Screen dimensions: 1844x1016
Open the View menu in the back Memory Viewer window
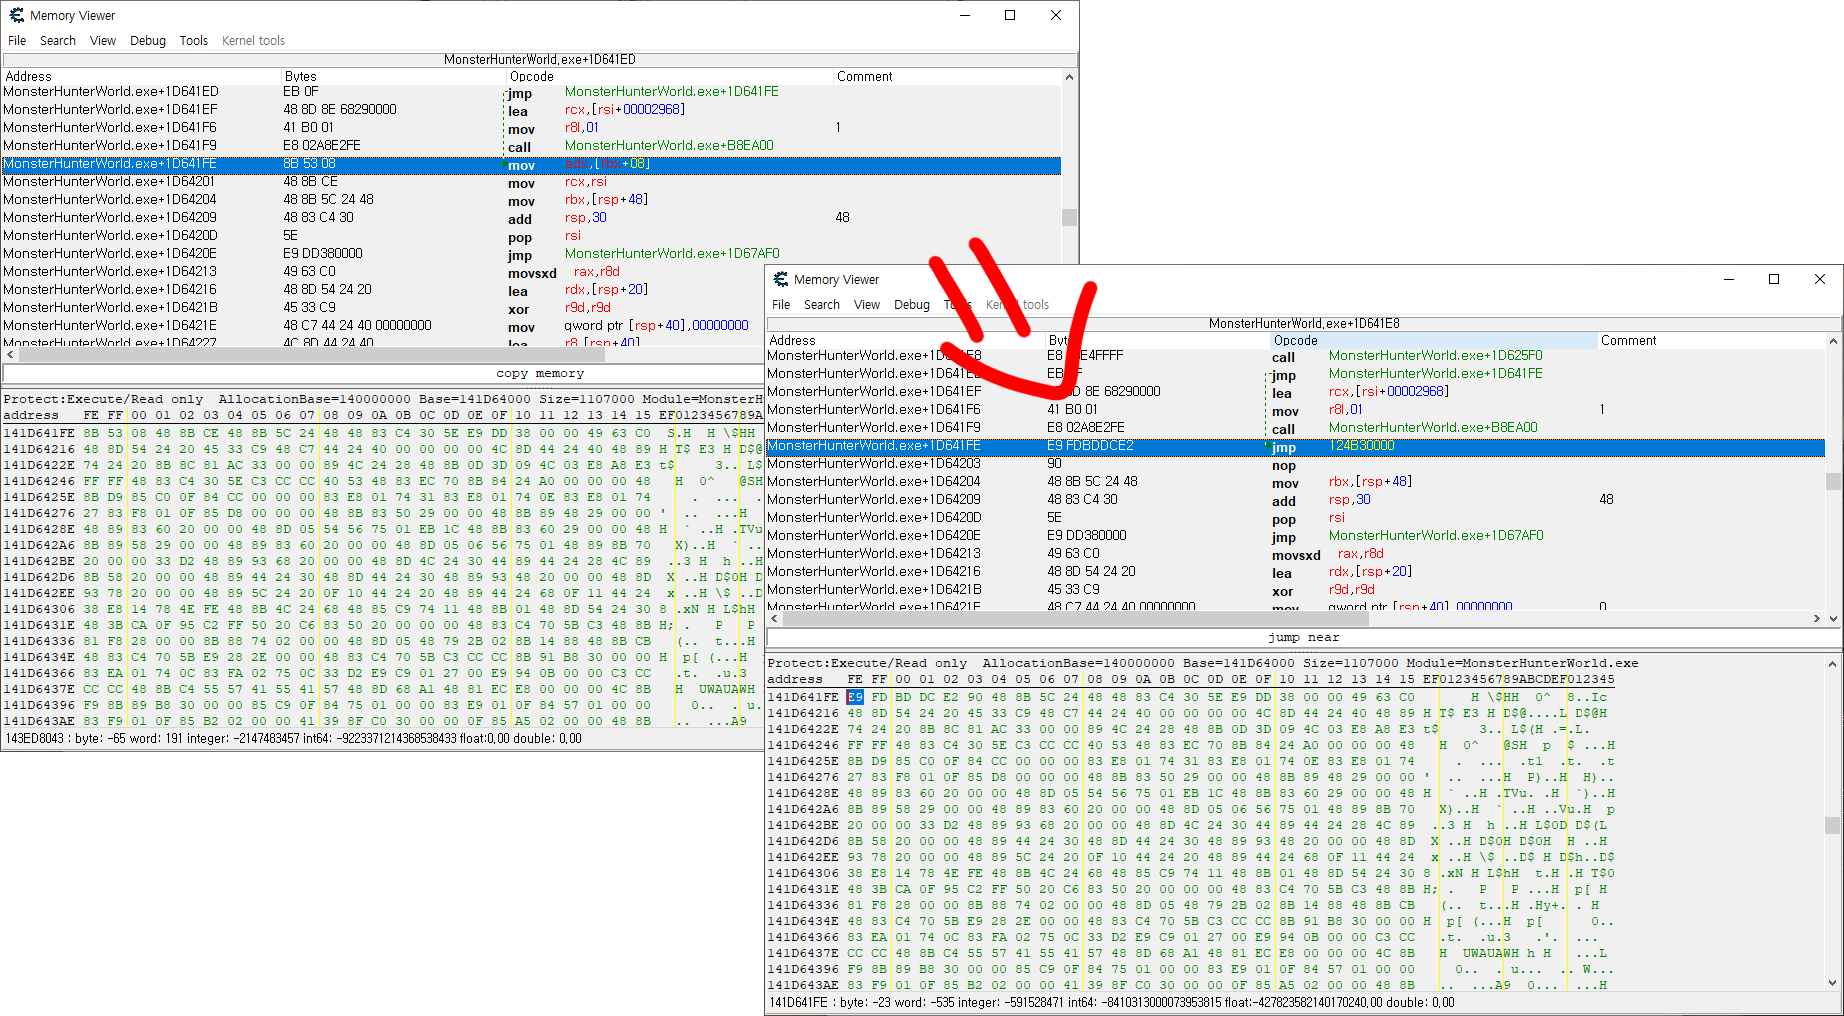tap(103, 41)
